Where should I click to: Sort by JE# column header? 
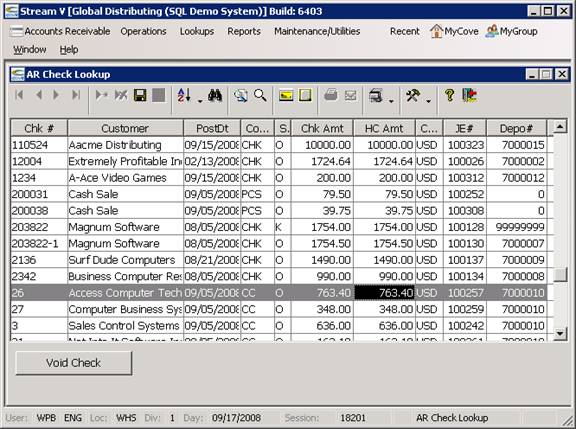click(x=465, y=128)
